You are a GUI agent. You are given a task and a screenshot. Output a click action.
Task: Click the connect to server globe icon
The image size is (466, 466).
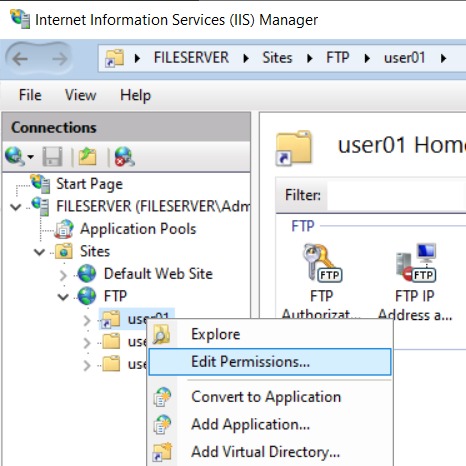[15, 156]
